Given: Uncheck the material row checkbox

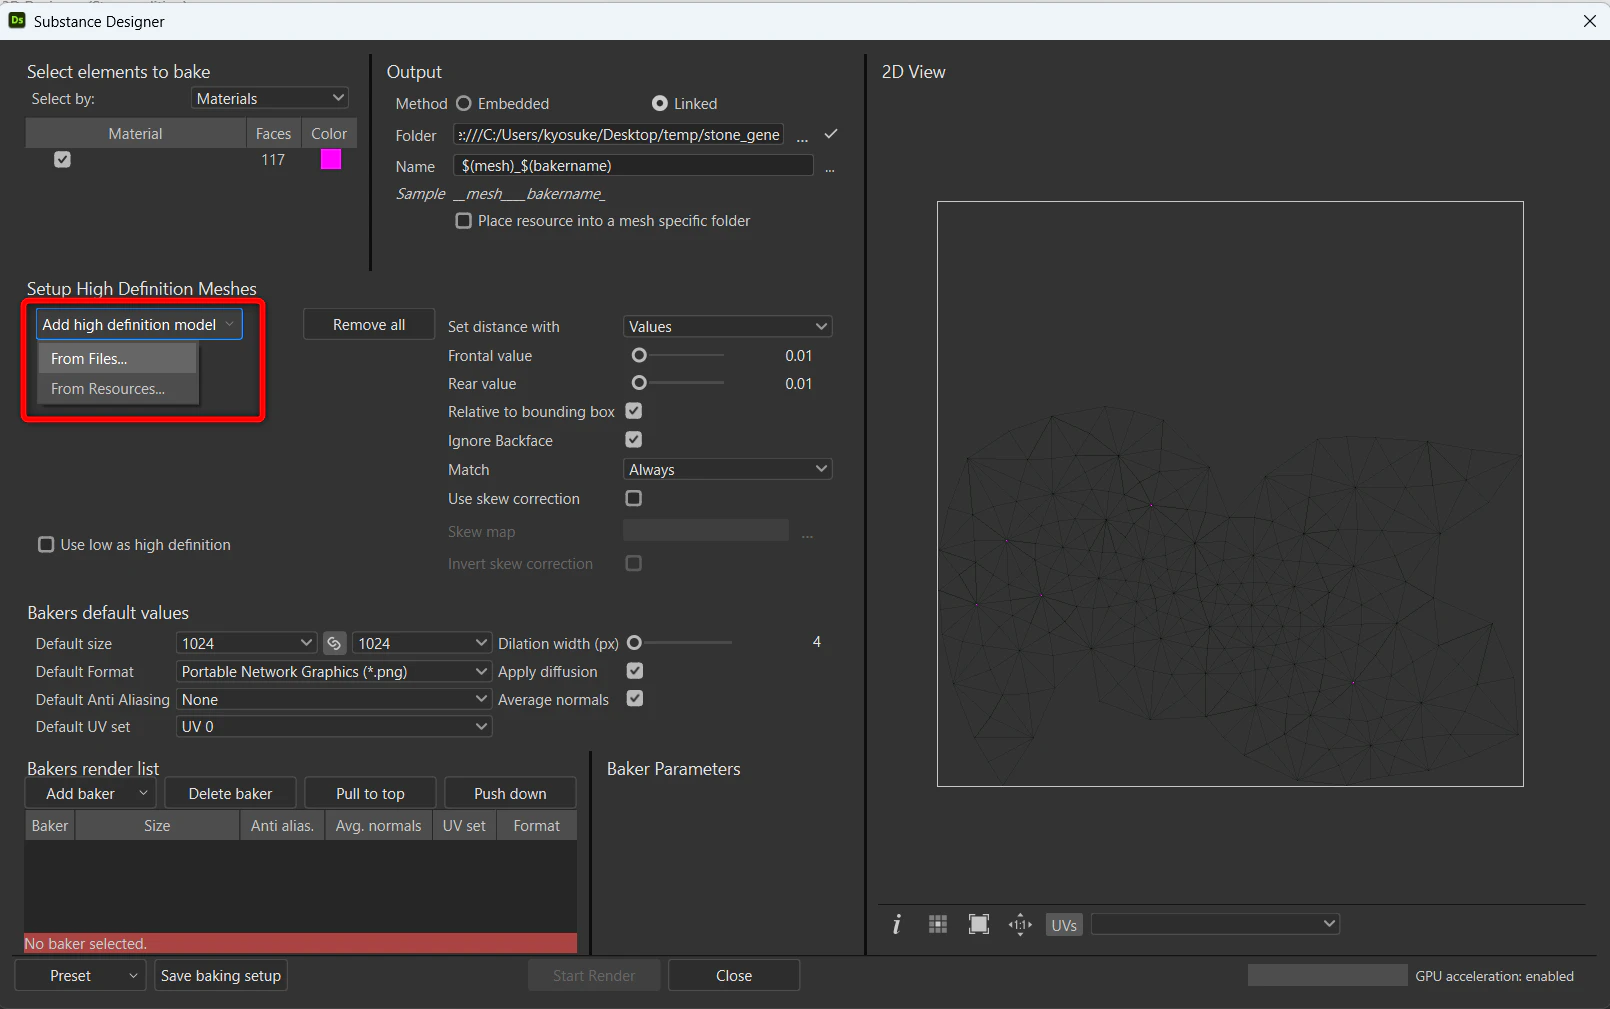Looking at the screenshot, I should pyautogui.click(x=62, y=160).
